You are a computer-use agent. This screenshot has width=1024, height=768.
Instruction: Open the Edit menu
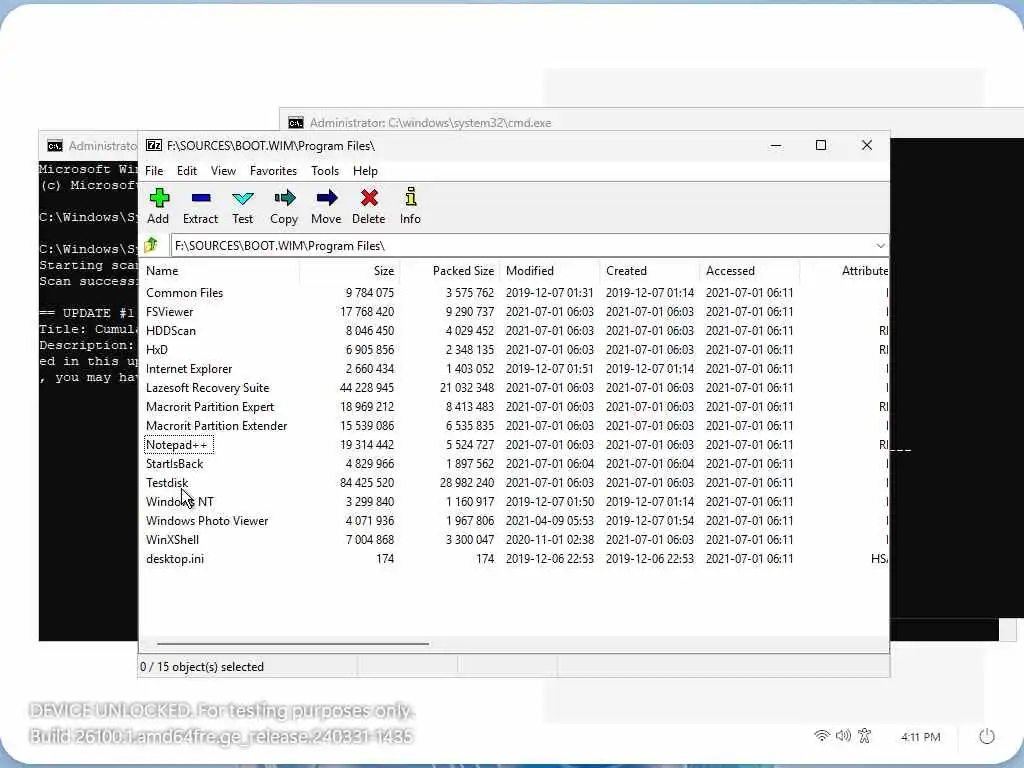click(x=187, y=170)
